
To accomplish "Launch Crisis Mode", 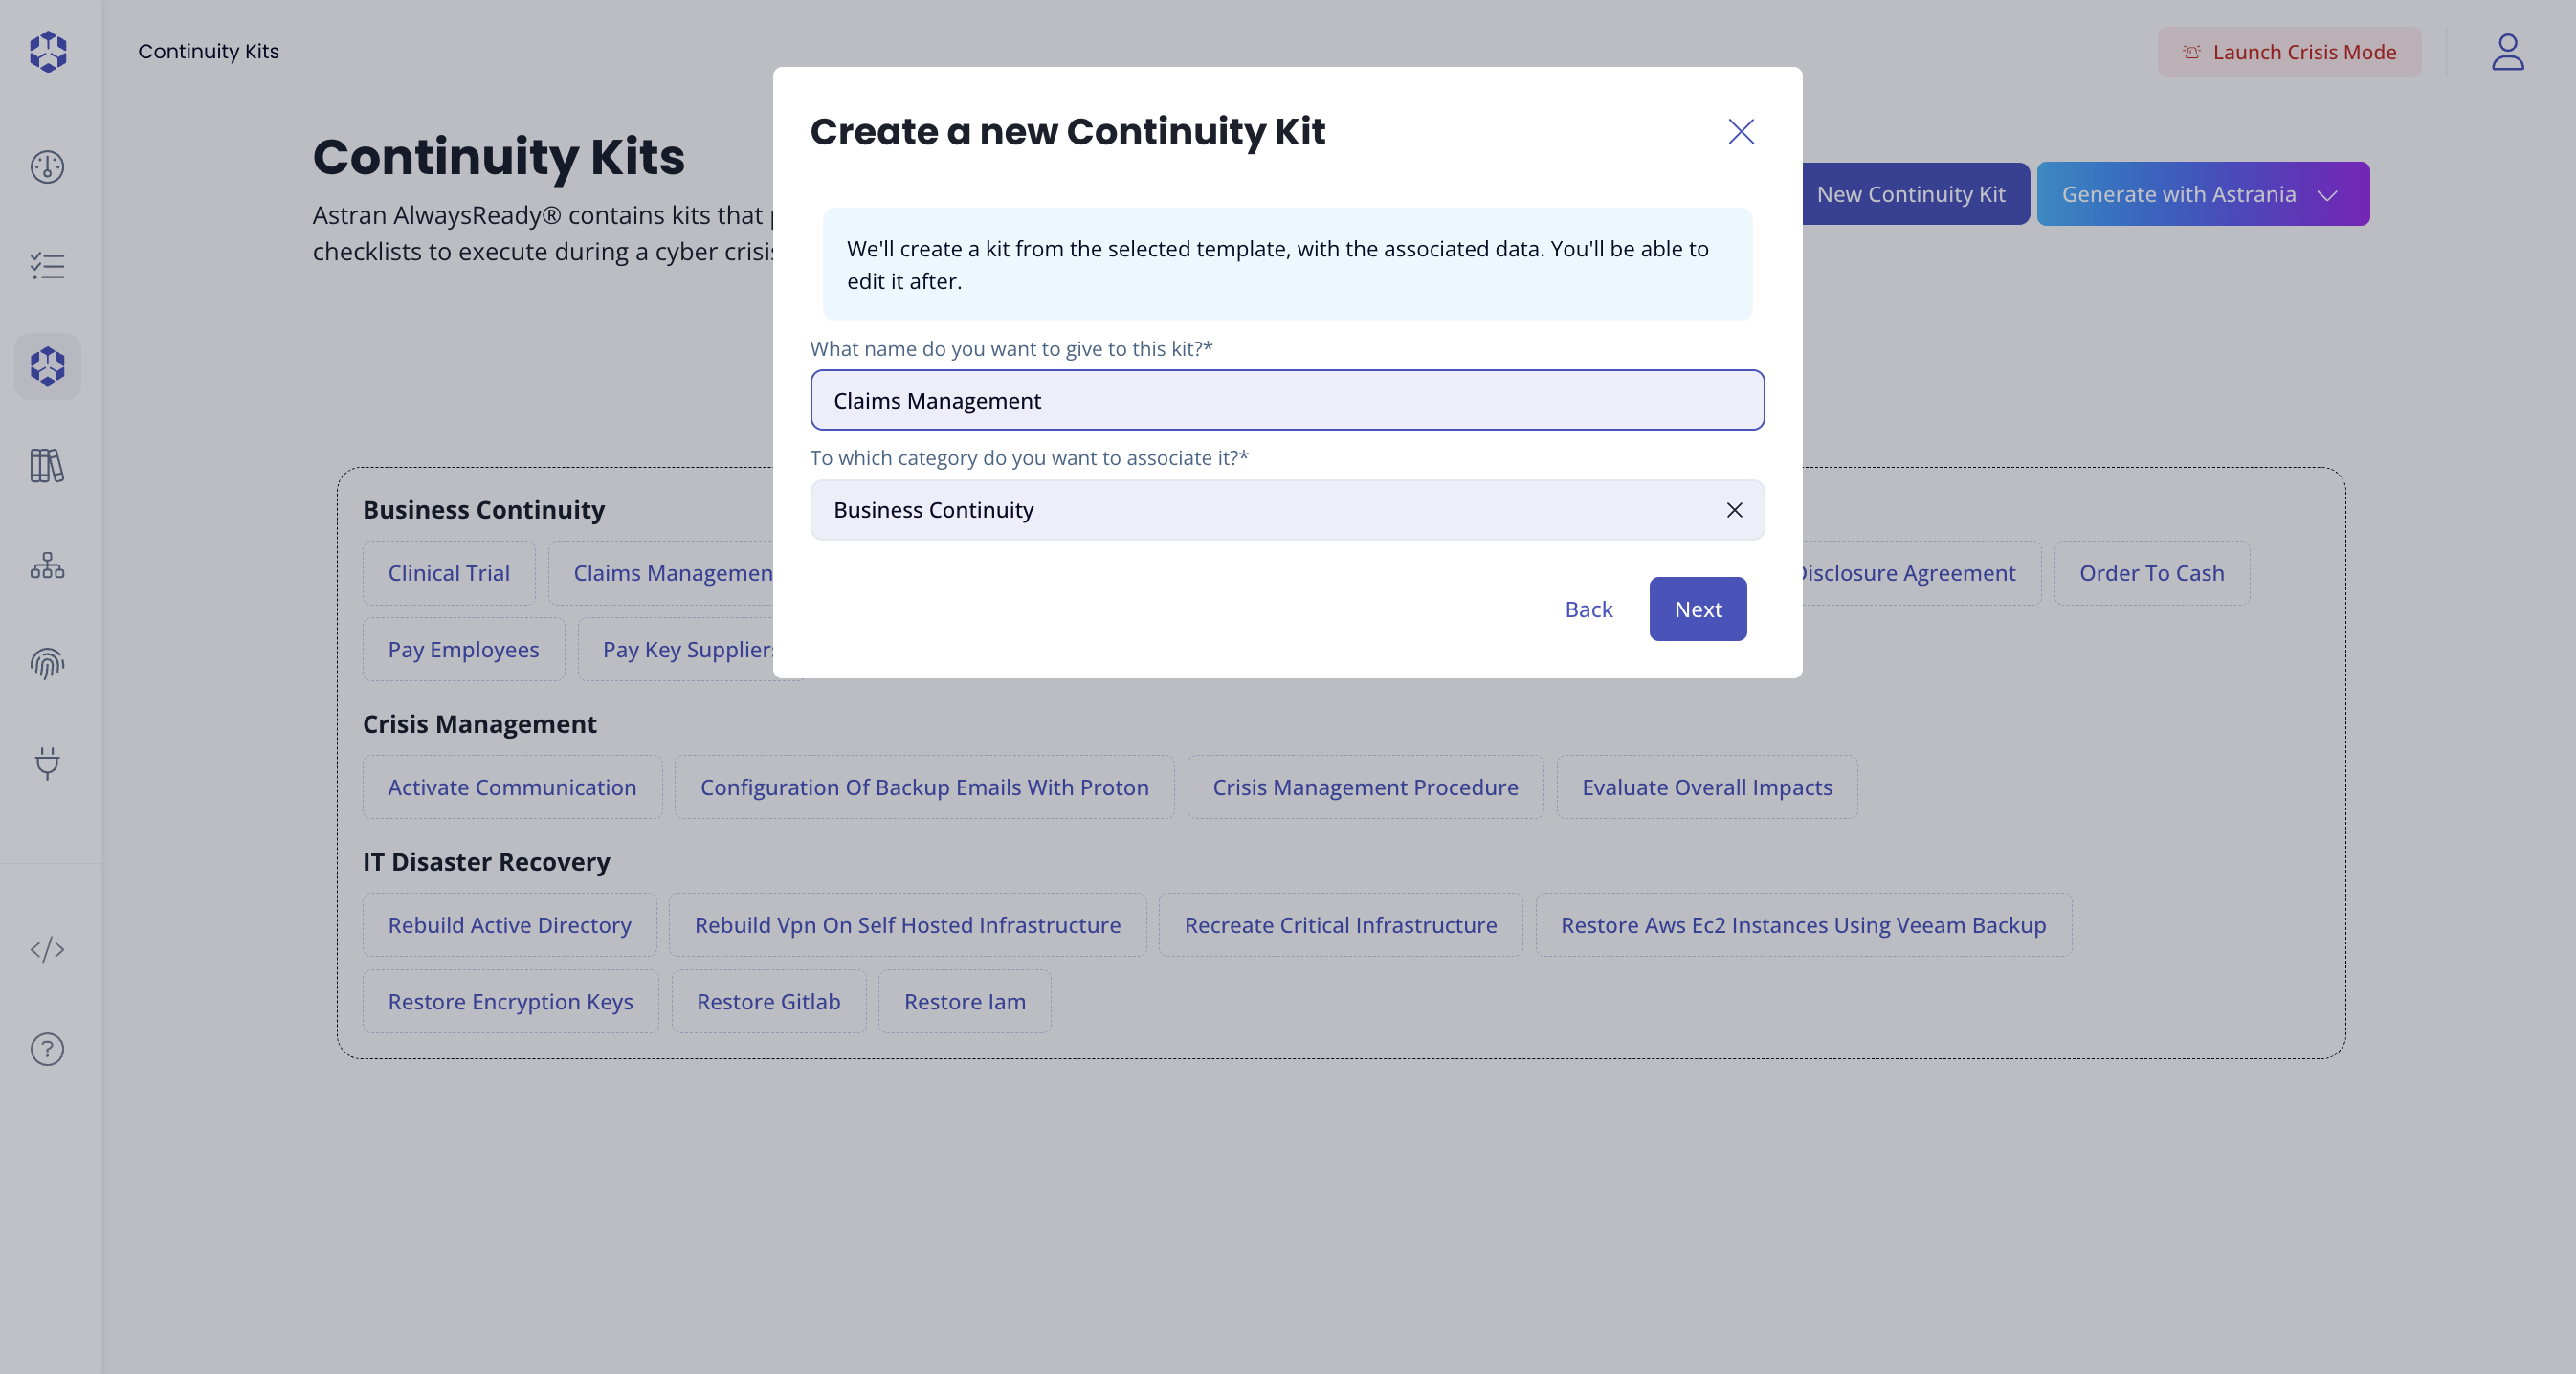I will pos(2289,52).
